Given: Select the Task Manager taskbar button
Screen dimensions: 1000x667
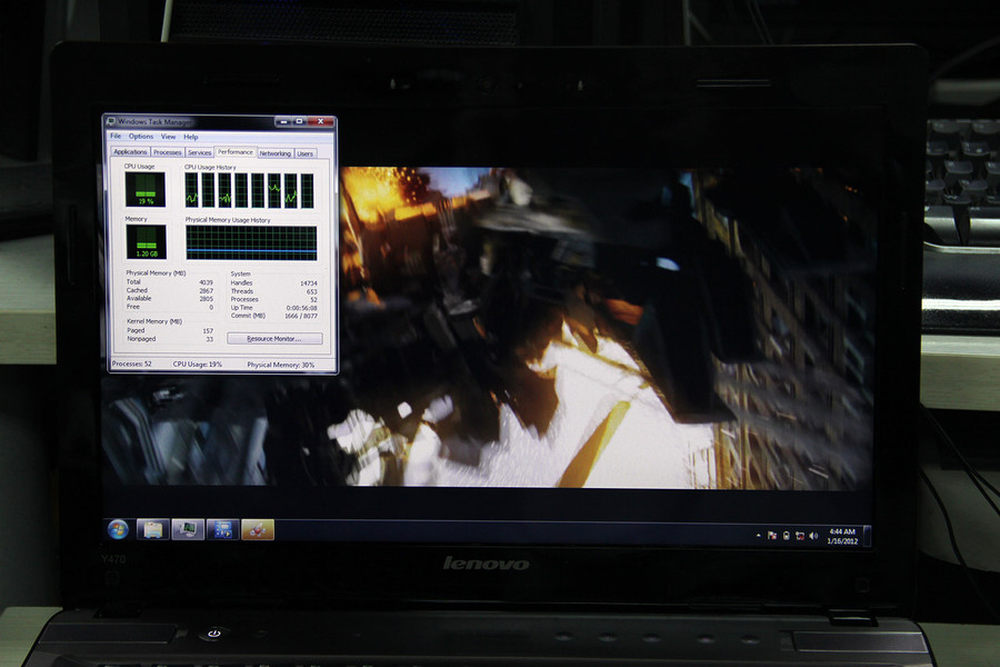Looking at the screenshot, I should click(x=188, y=529).
